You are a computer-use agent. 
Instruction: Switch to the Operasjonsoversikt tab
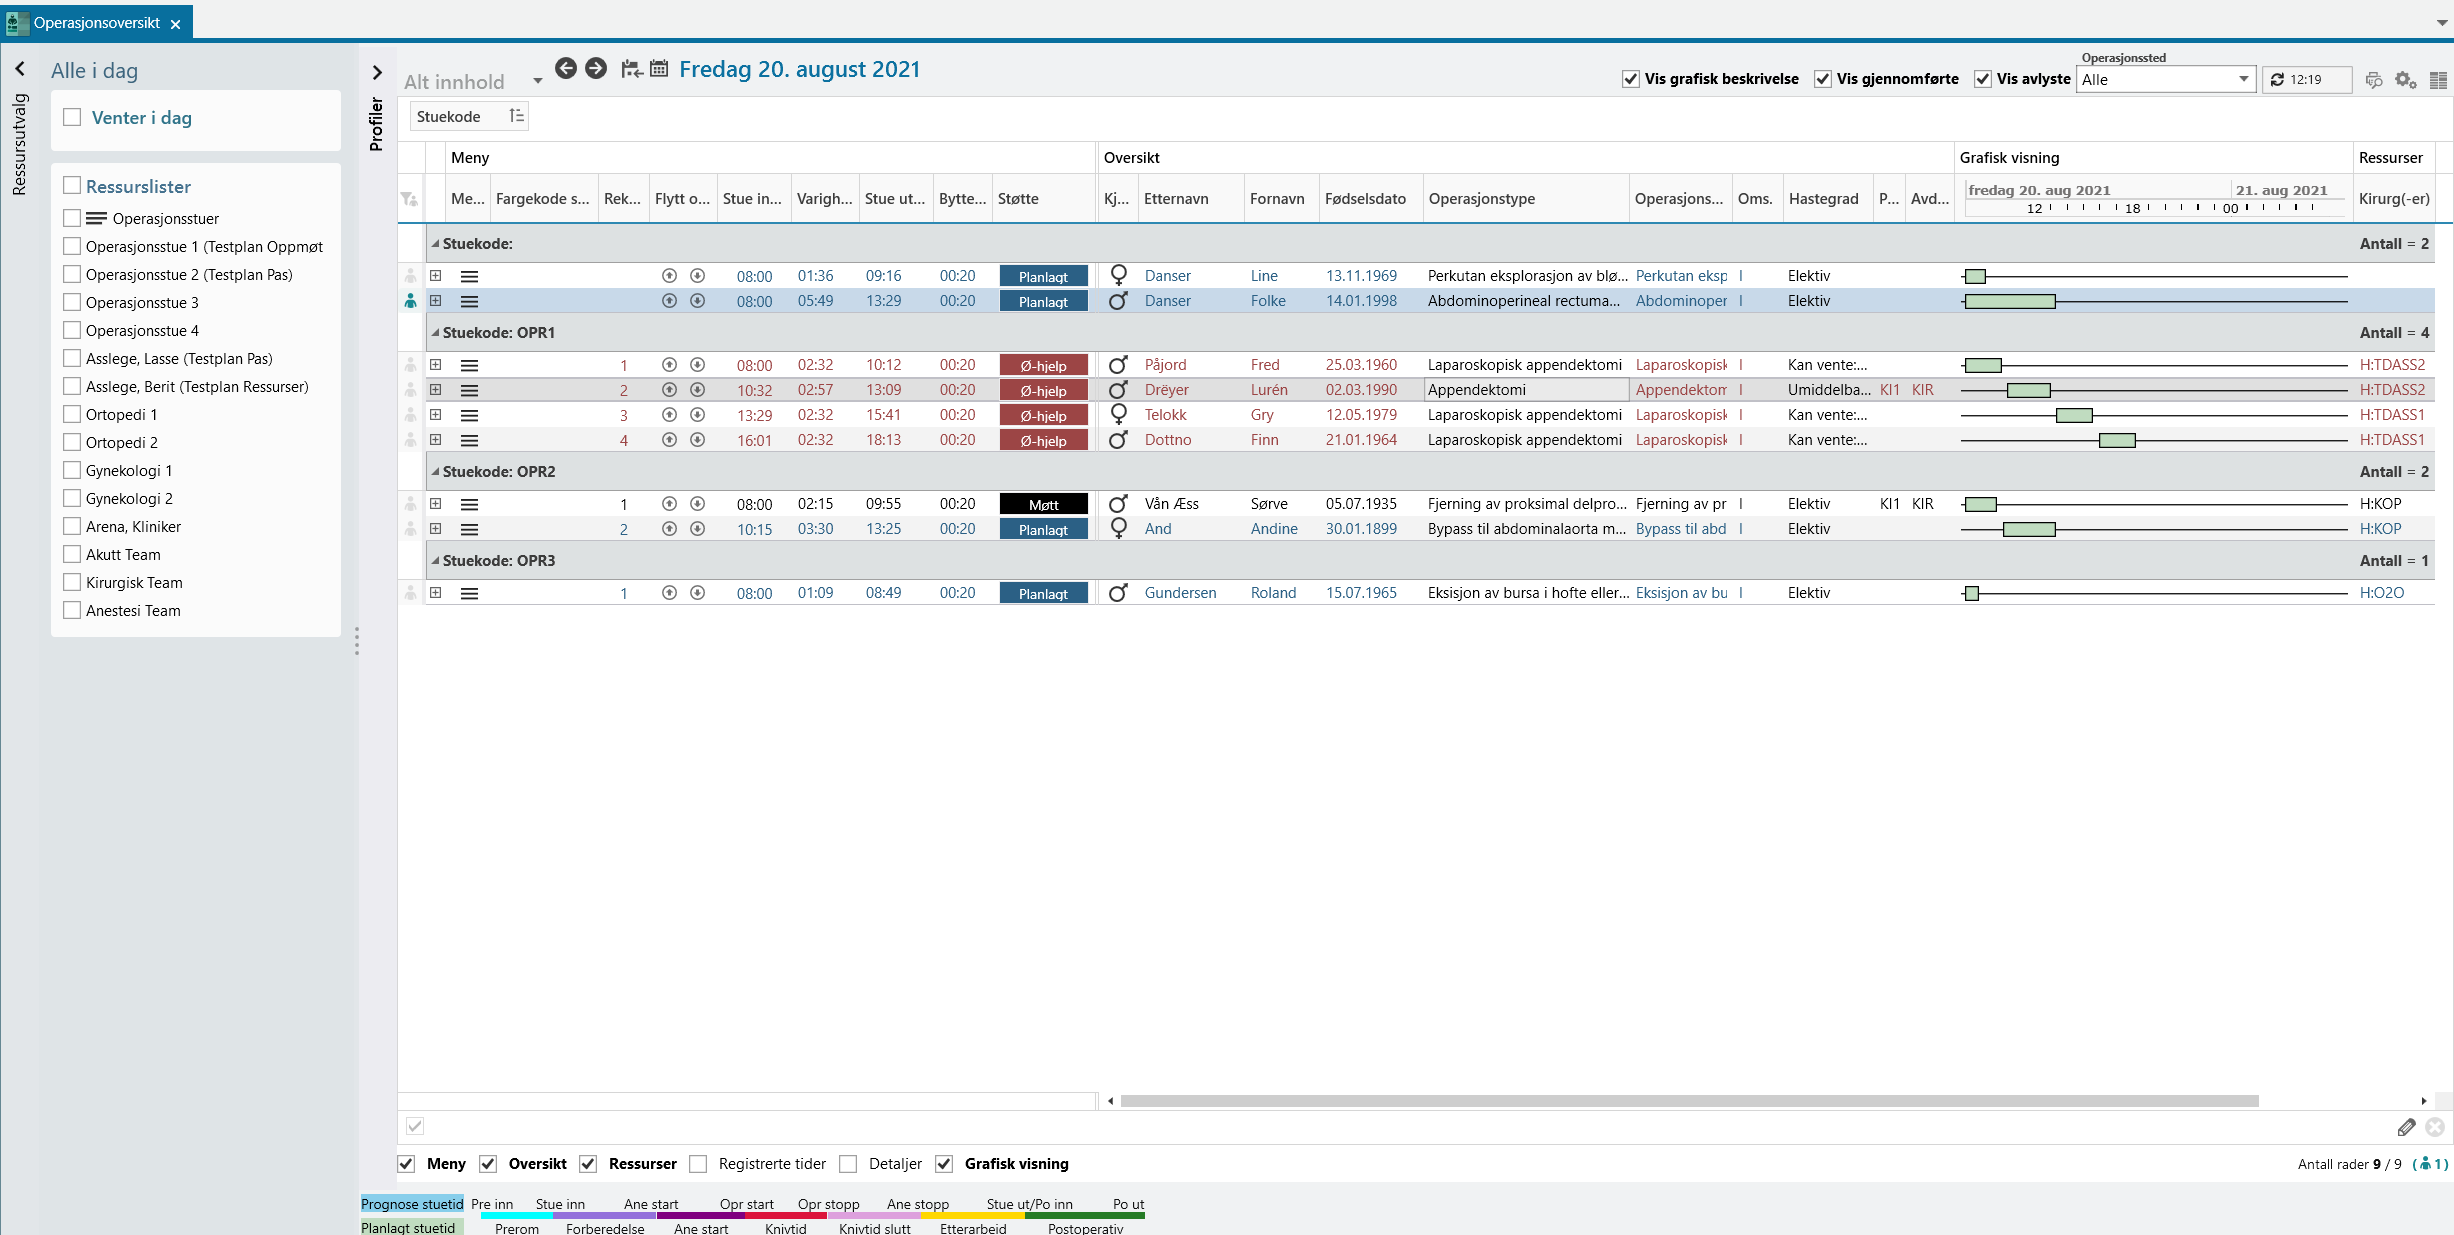coord(96,22)
